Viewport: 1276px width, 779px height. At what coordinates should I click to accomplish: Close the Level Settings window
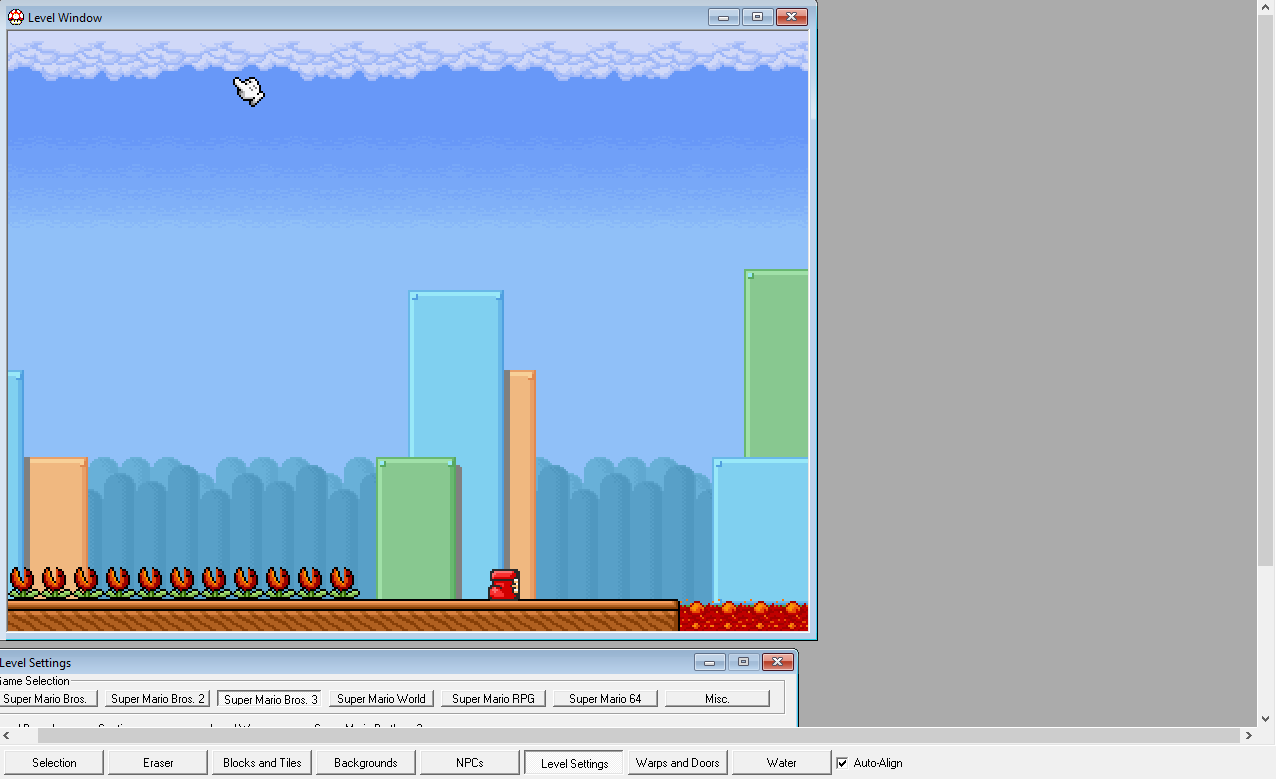coord(777,662)
